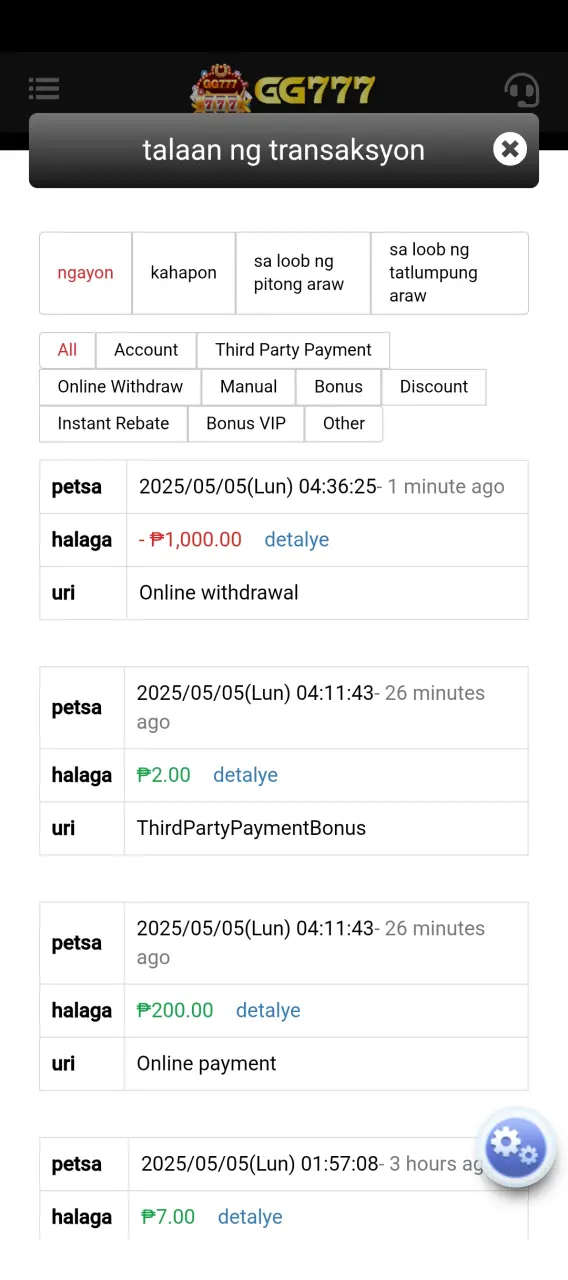Image resolution: width=568 pixels, height=1280 pixels.
Task: Close the talaan ng transaksyon dialog
Action: 510,149
